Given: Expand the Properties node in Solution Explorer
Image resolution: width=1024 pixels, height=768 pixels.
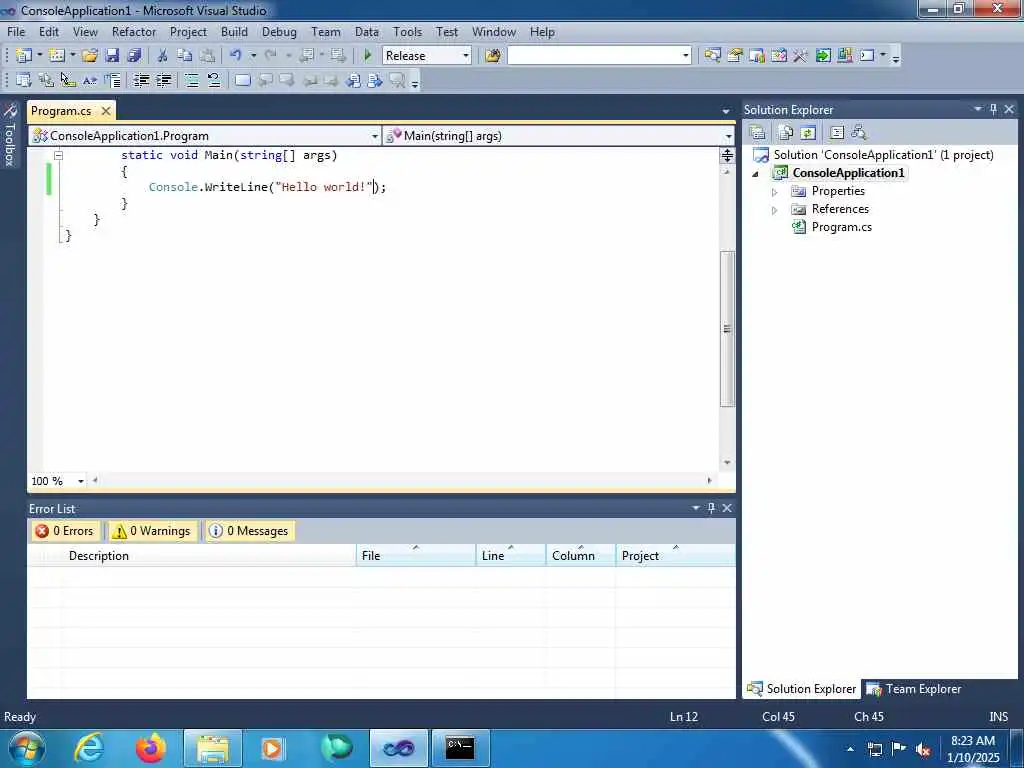Looking at the screenshot, I should point(775,192).
